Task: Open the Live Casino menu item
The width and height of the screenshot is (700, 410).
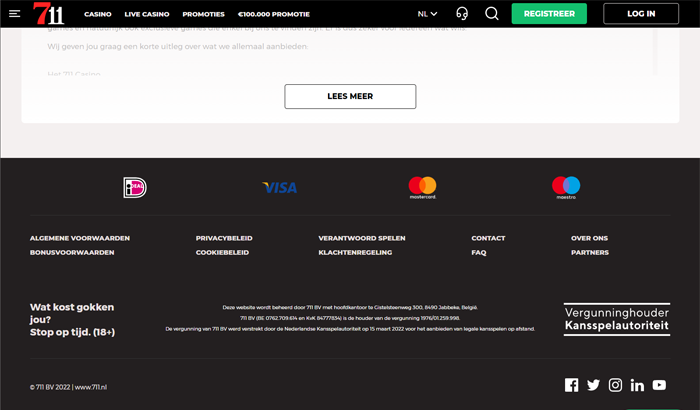Action: [147, 14]
